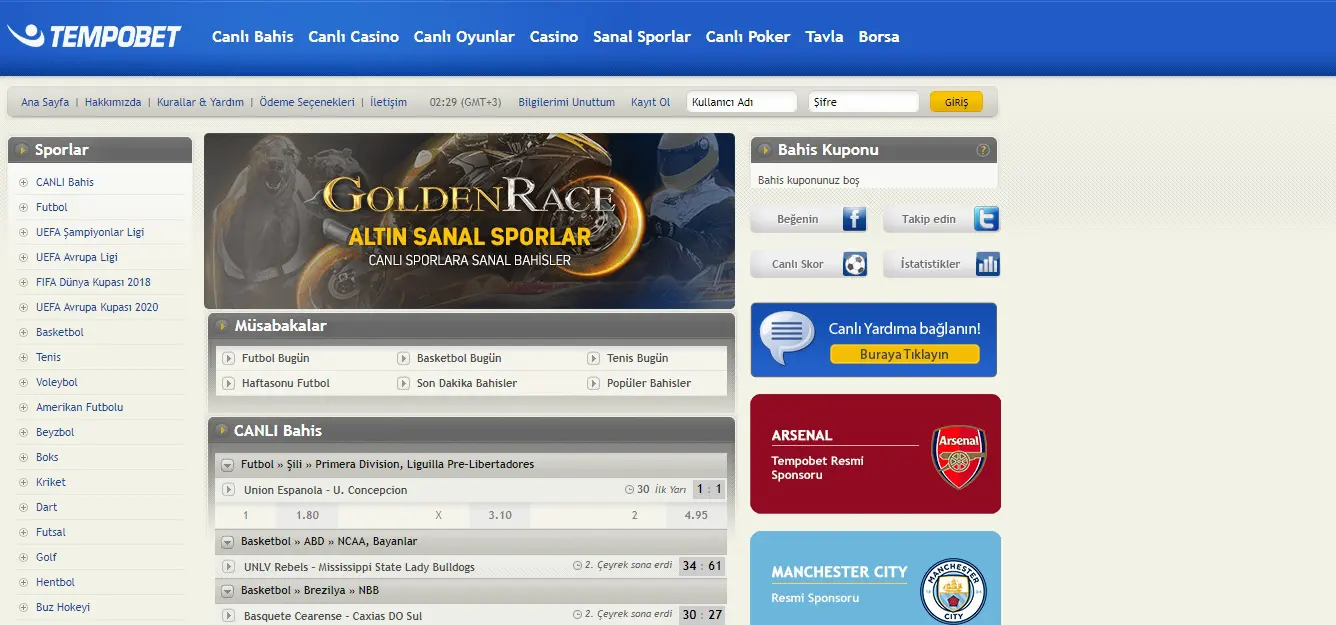The height and width of the screenshot is (625, 1336).
Task: Expand the plus icon next to Futbol
Action: coord(24,207)
